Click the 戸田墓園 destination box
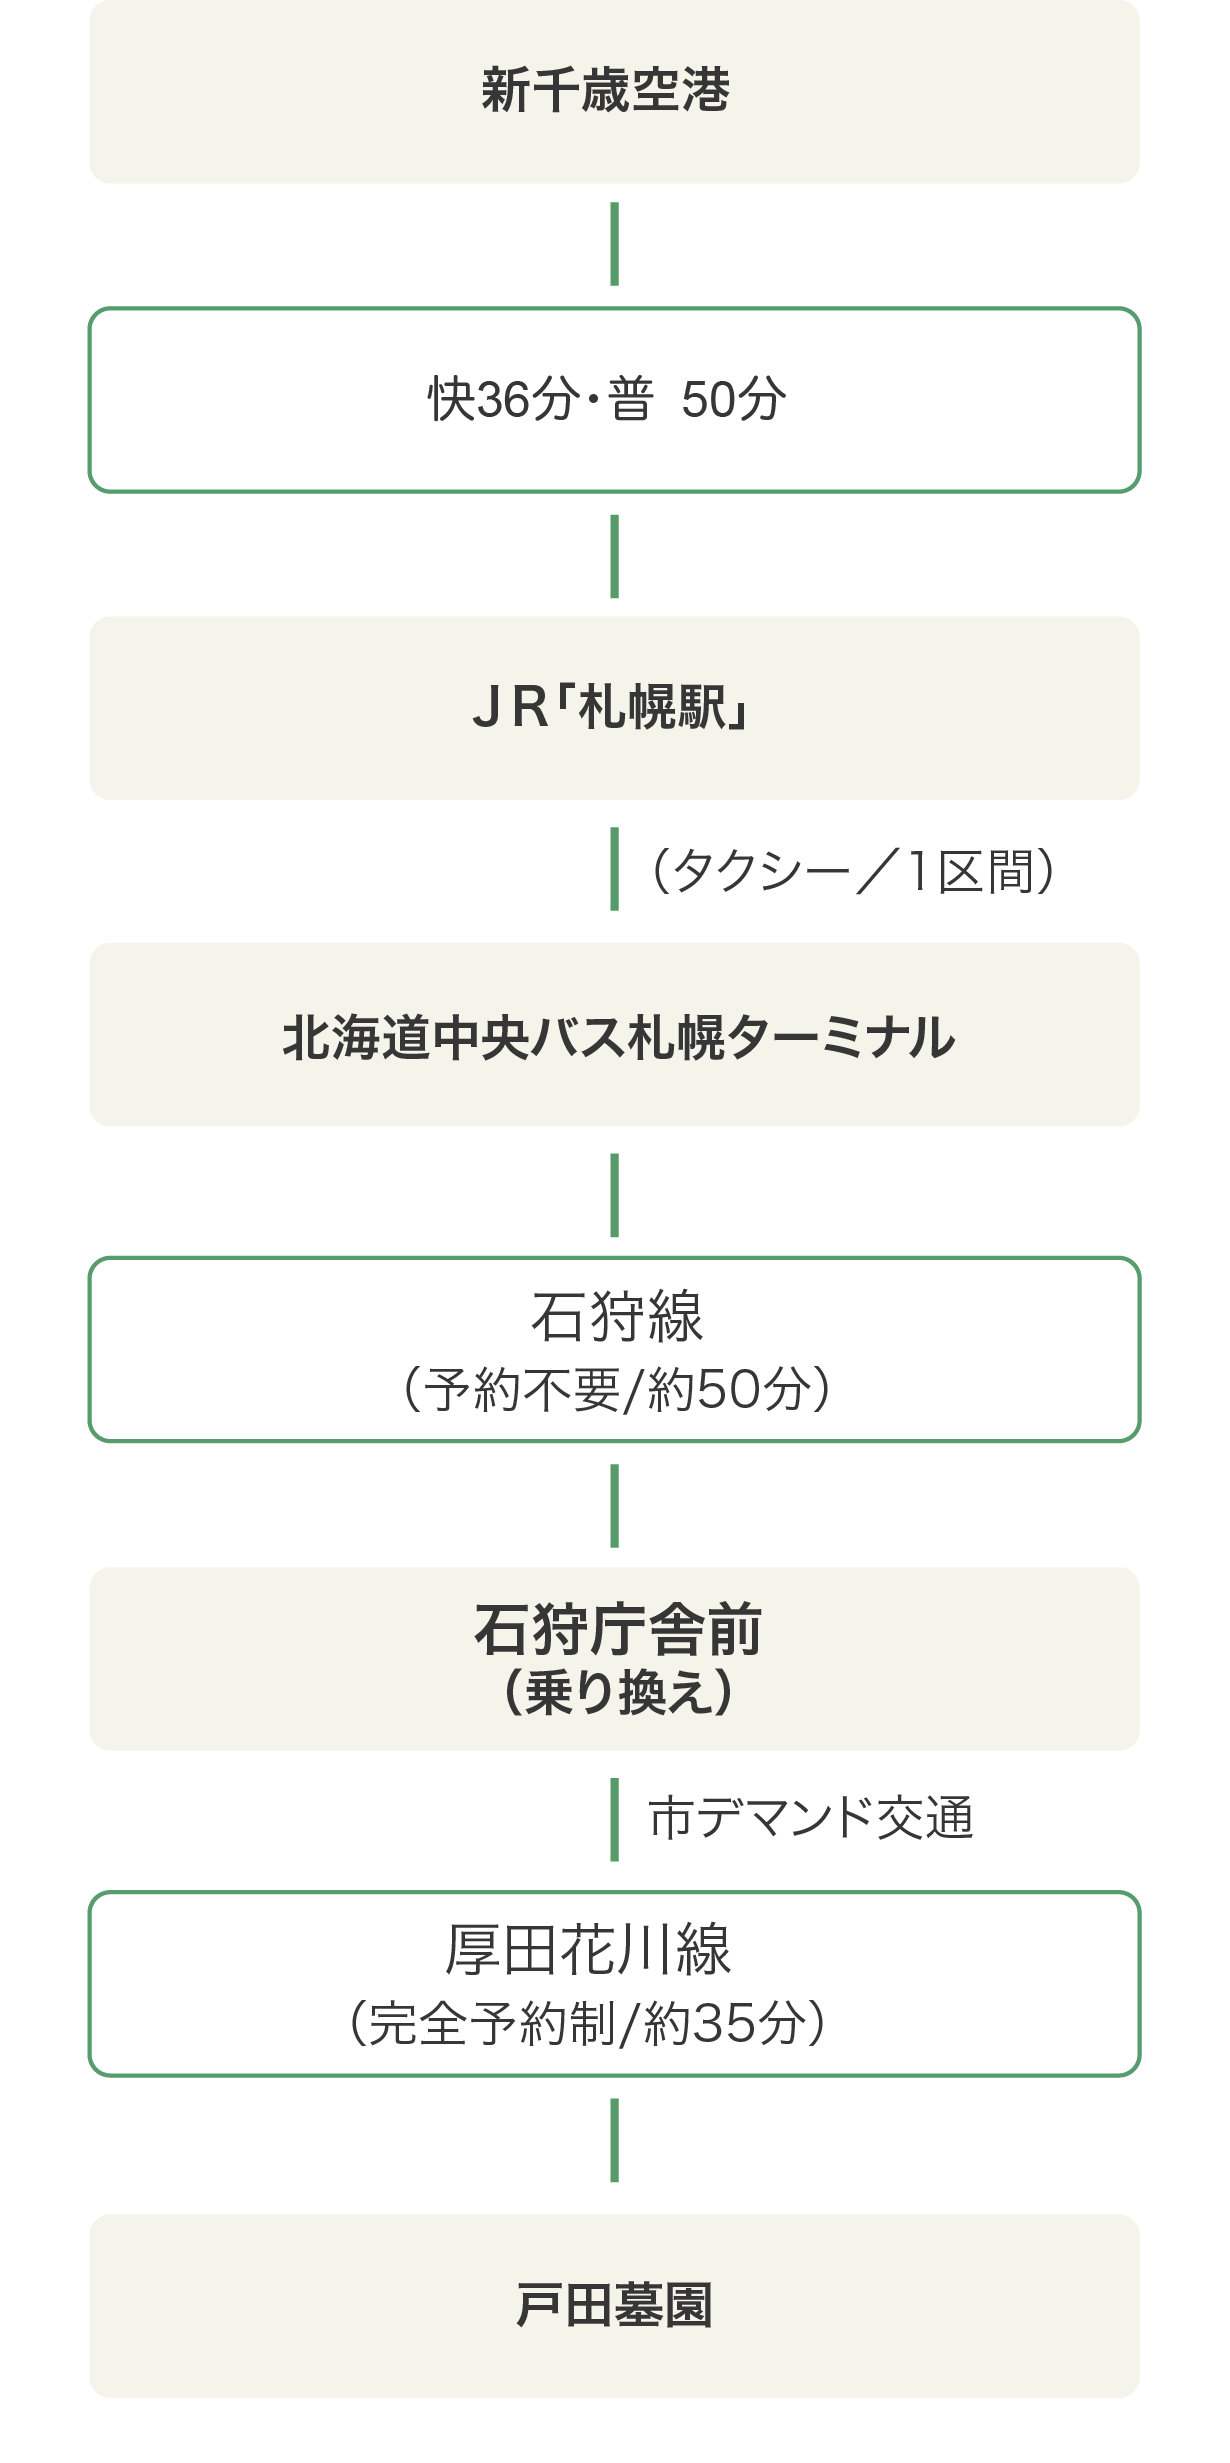 tap(614, 2306)
